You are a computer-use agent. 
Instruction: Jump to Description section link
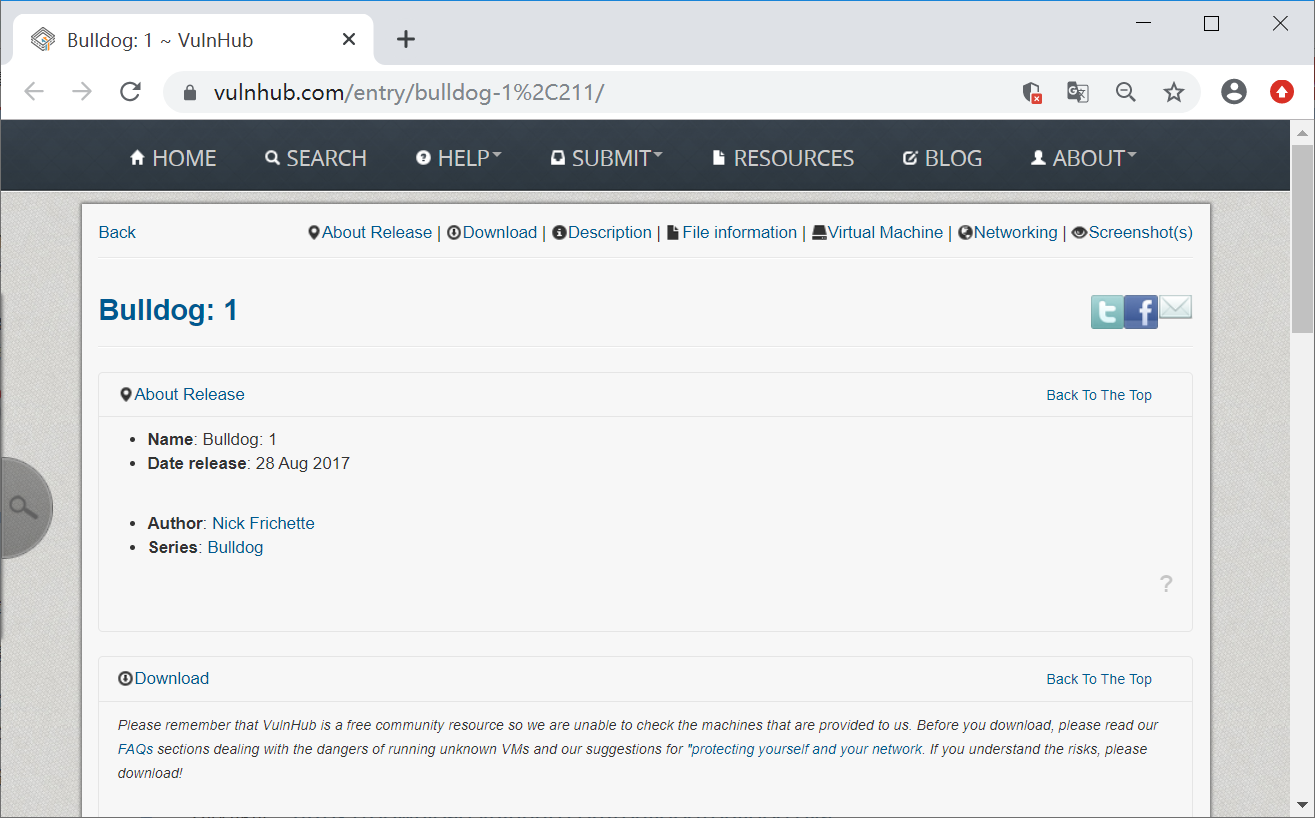click(x=602, y=232)
